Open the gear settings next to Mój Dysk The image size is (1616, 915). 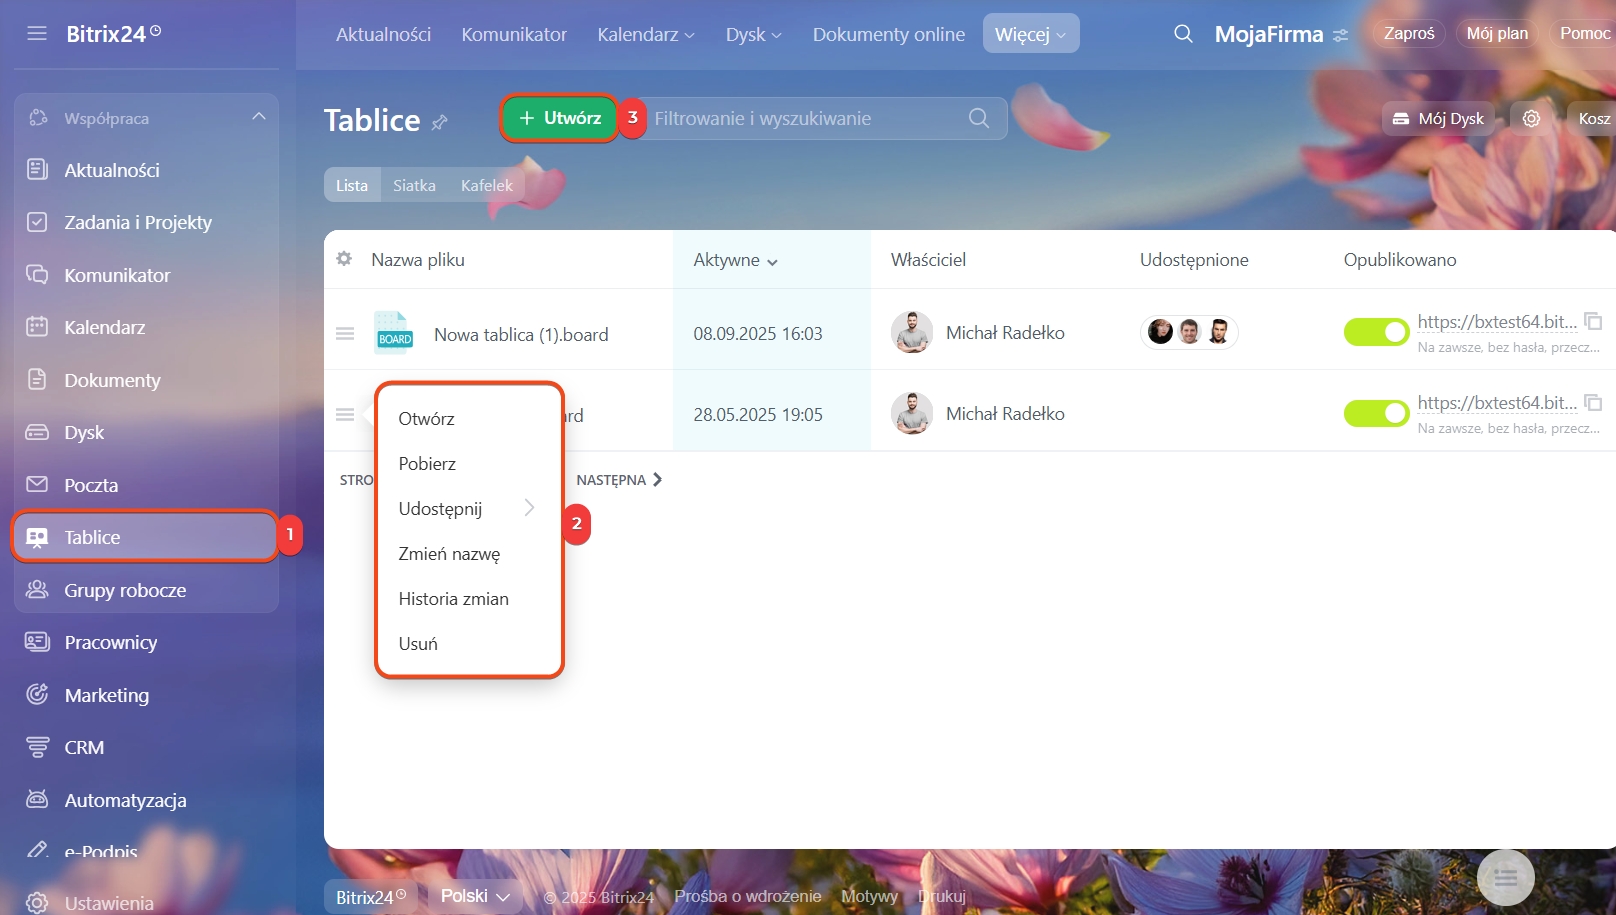pyautogui.click(x=1531, y=119)
